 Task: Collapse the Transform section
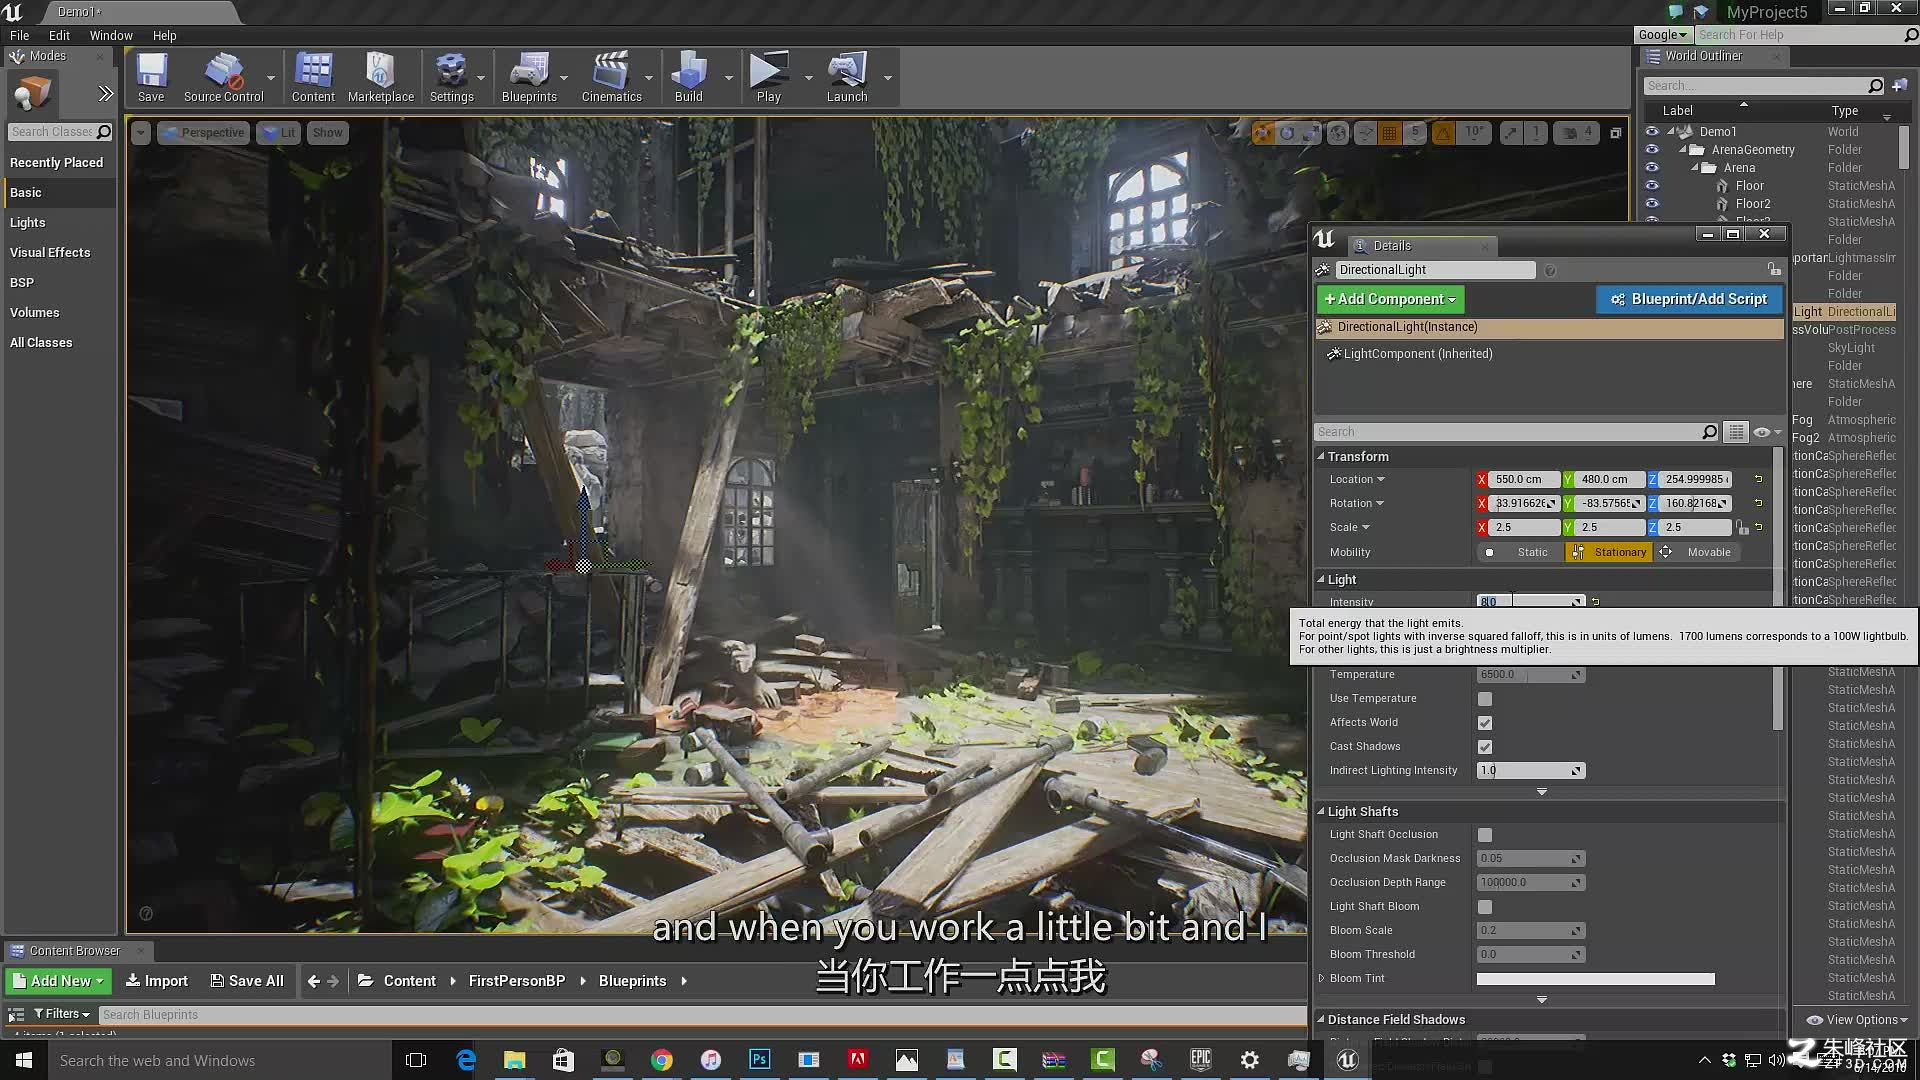(x=1321, y=456)
